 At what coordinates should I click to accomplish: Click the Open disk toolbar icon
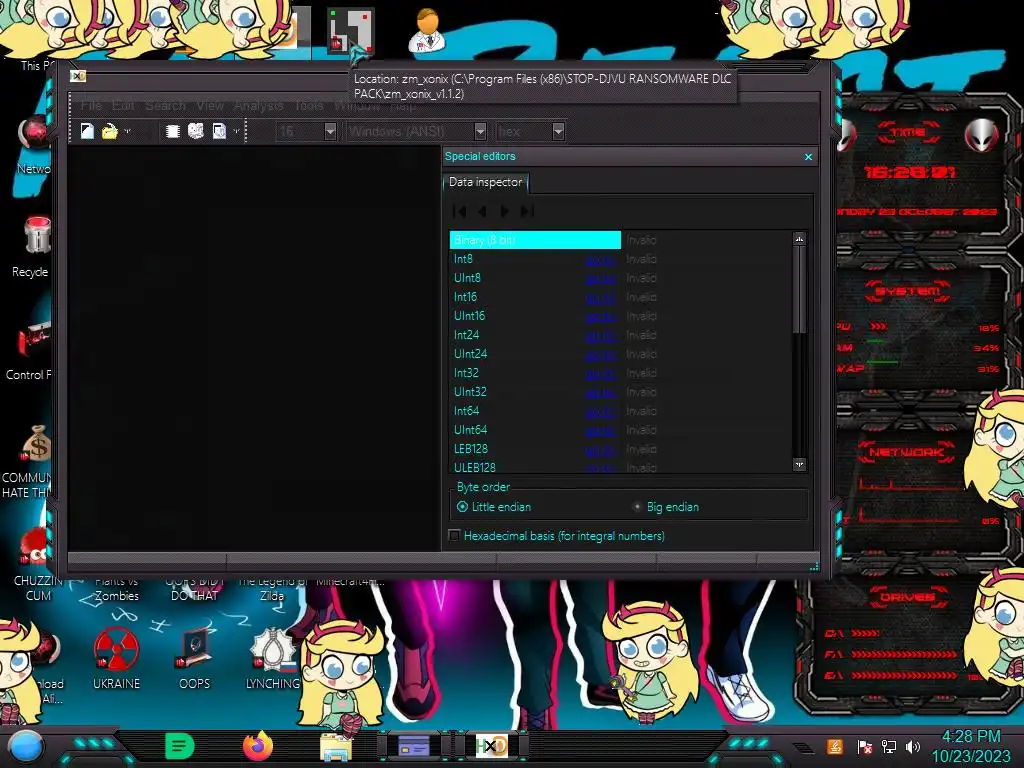coord(195,131)
